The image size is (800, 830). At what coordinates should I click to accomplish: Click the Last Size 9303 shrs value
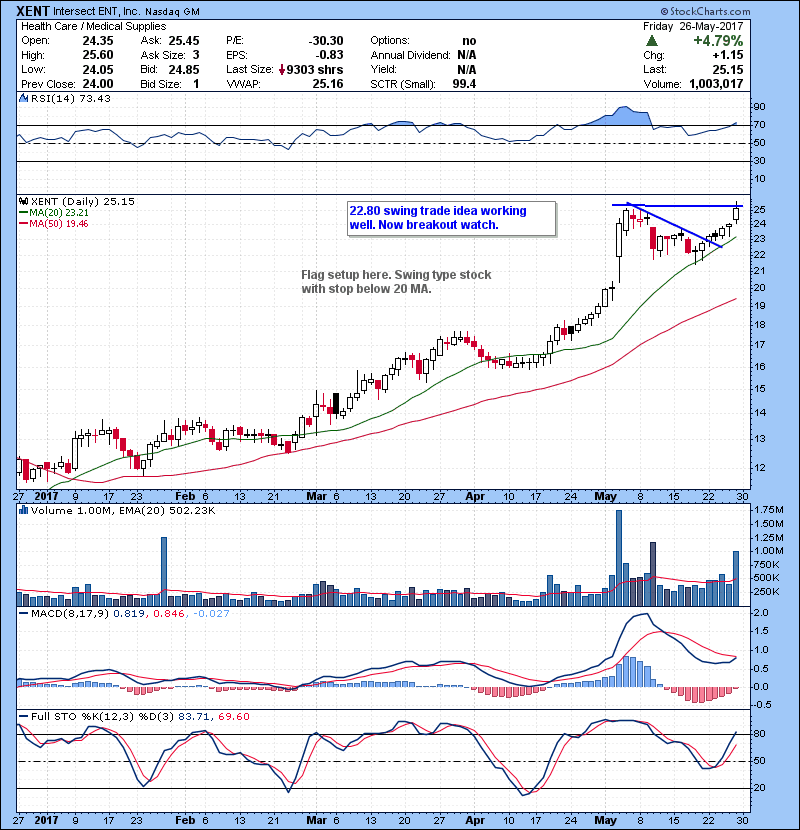(314, 69)
